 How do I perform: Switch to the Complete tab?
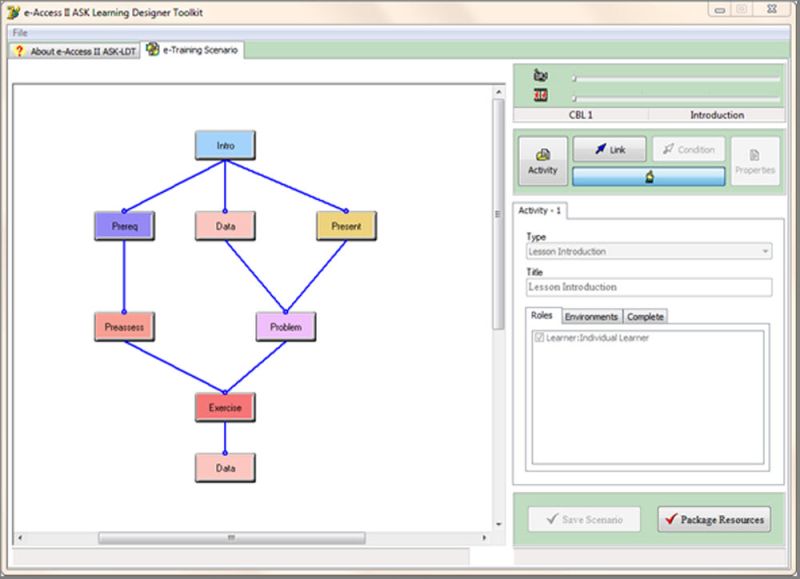point(645,317)
